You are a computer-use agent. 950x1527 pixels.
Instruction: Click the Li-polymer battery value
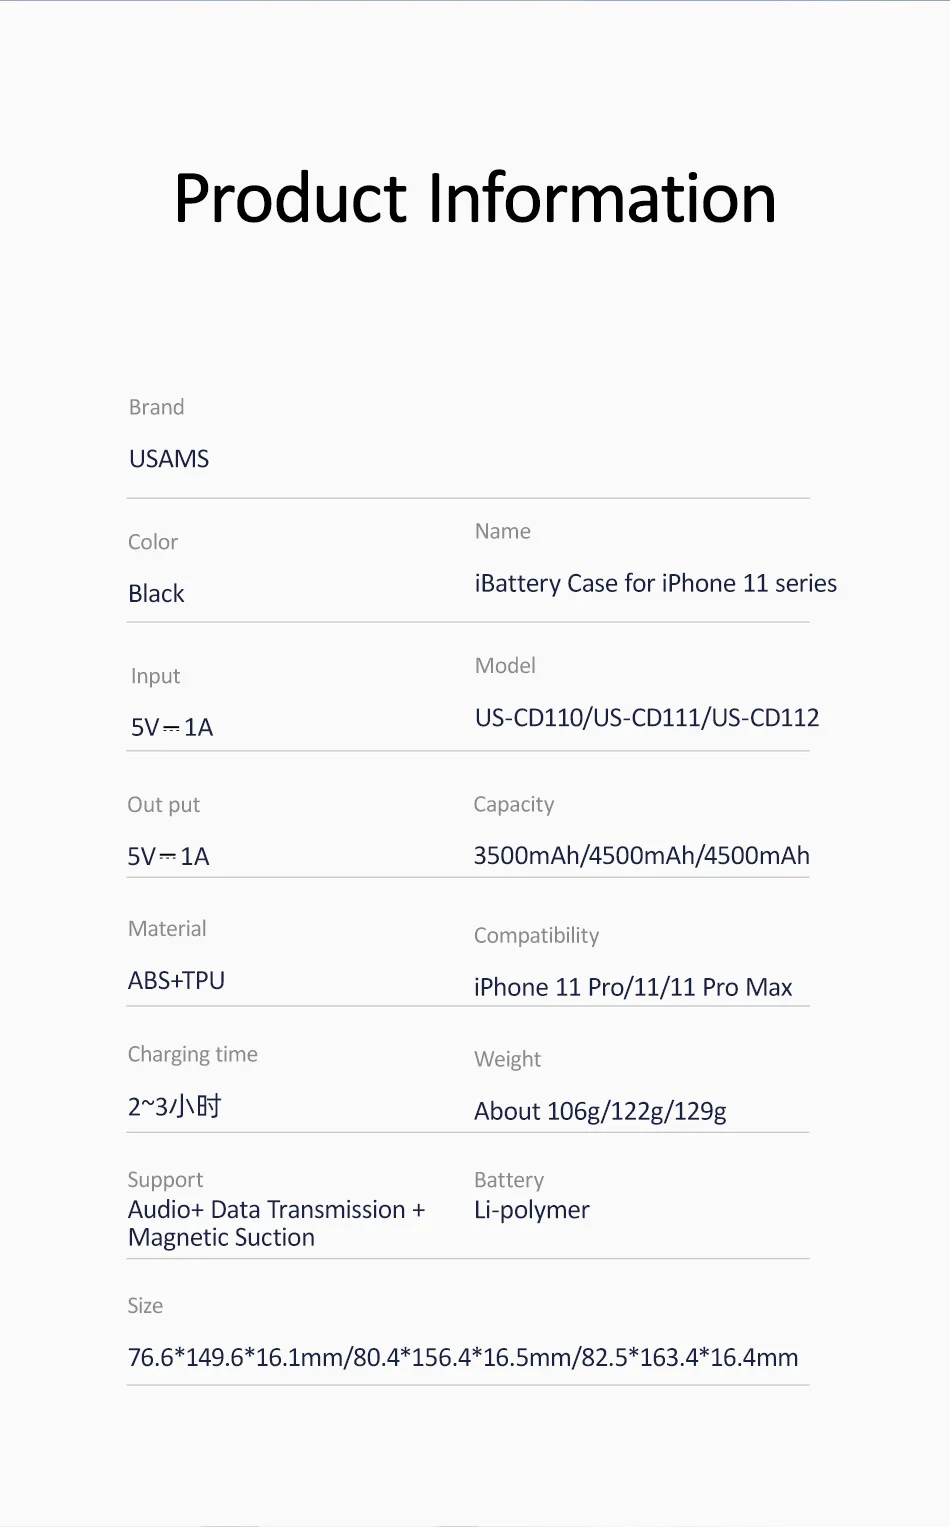[531, 1210]
